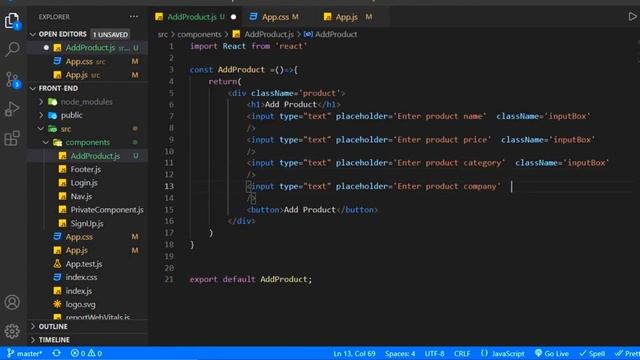640x360 pixels.
Task: Click Spaces: 4 indentation setting
Action: point(400,353)
